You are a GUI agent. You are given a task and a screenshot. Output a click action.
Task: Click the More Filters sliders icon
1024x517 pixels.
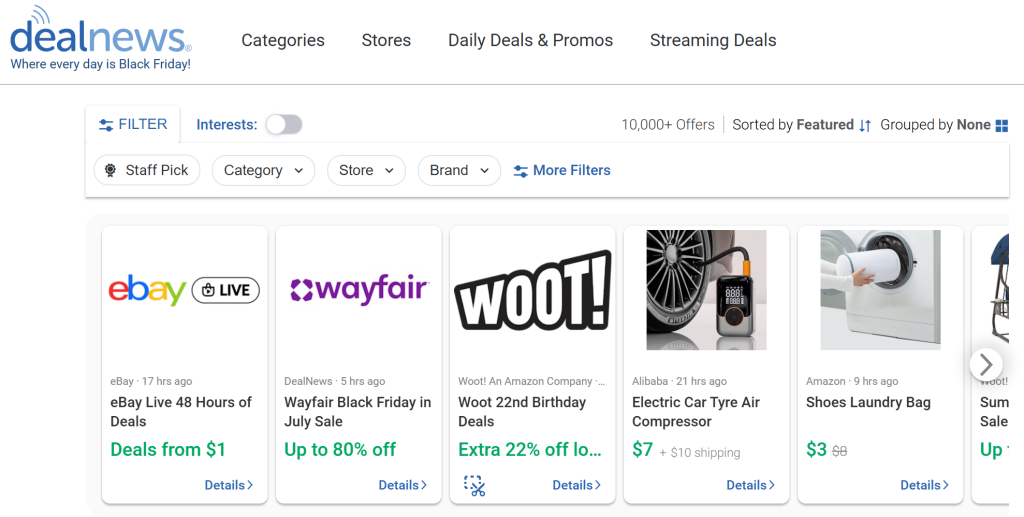520,171
